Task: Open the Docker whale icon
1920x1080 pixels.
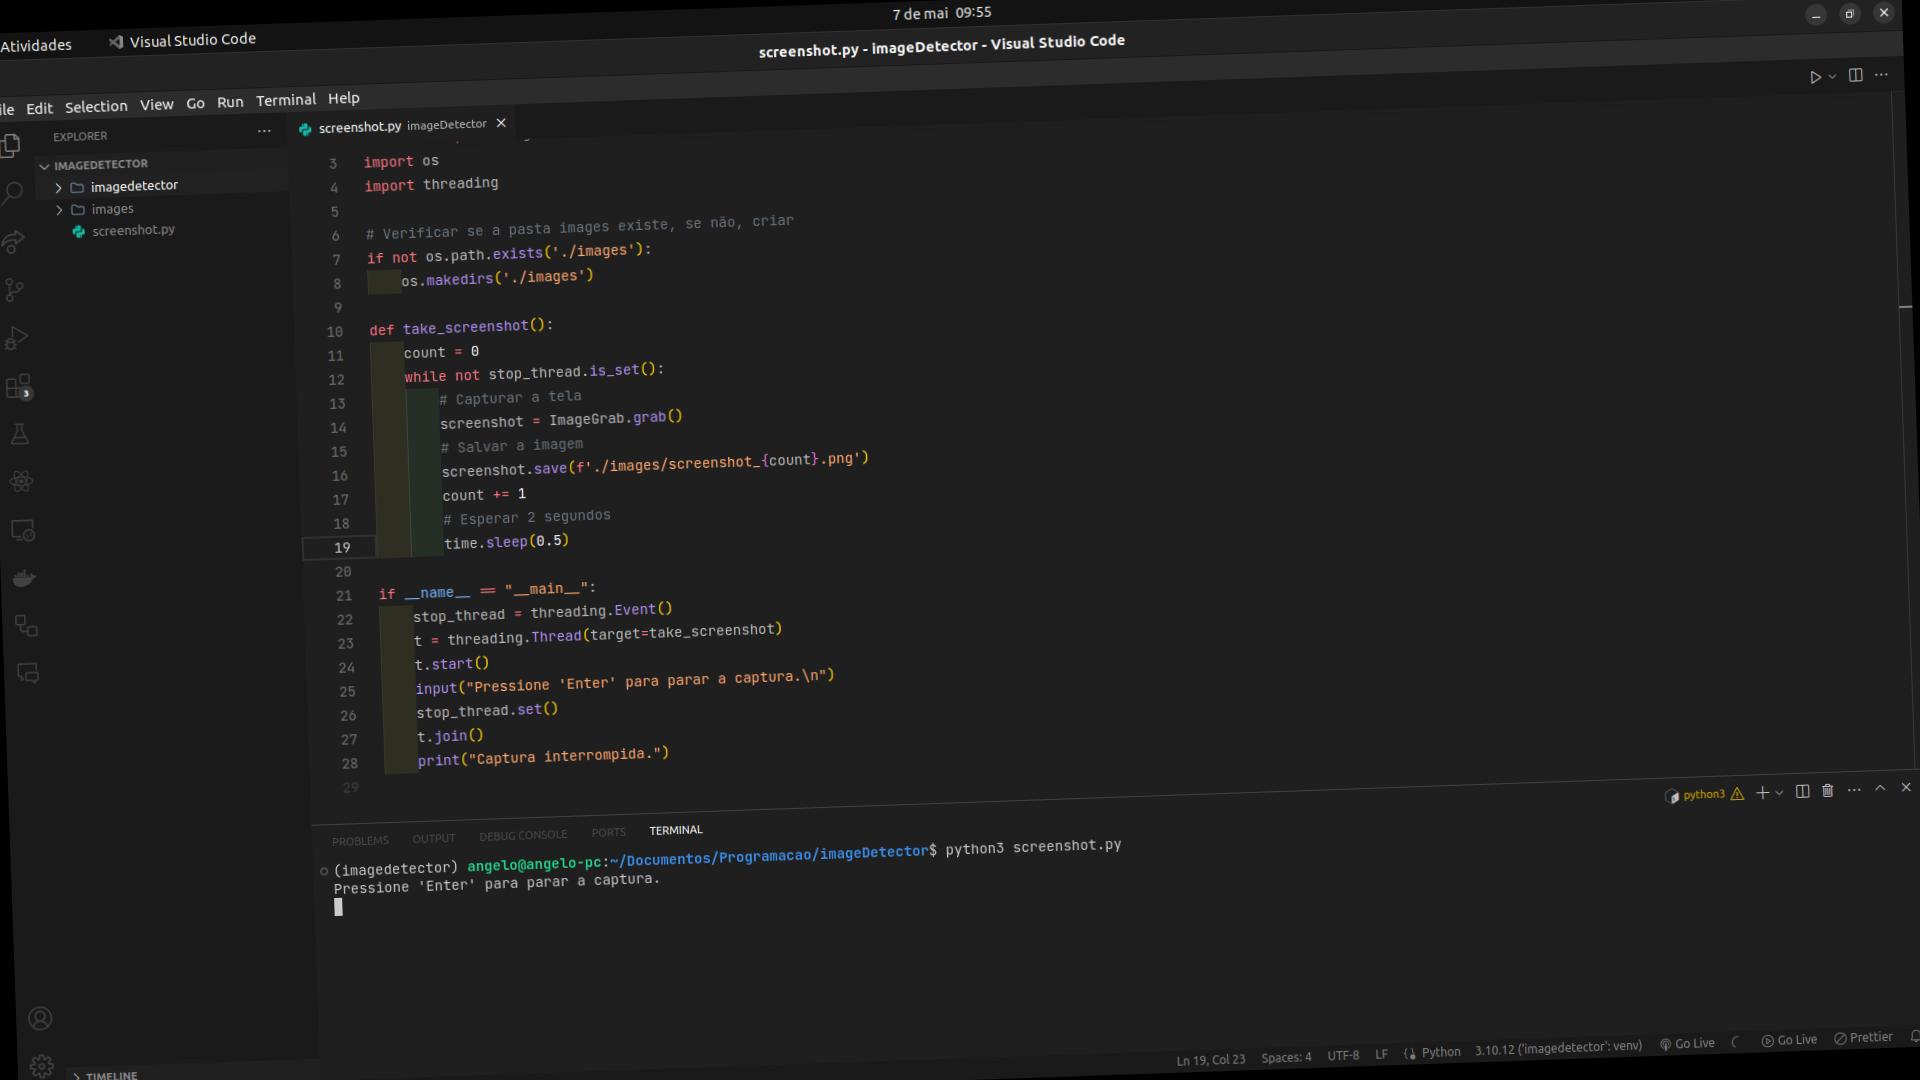Action: pos(24,578)
